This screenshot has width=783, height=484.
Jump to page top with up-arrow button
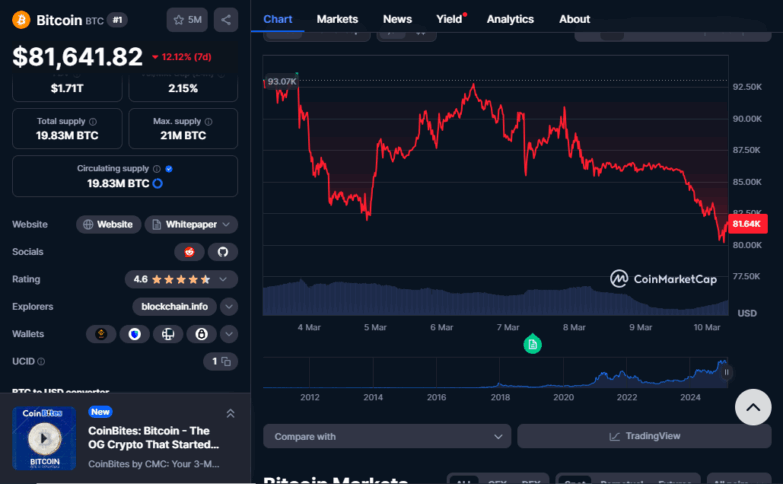click(x=753, y=407)
